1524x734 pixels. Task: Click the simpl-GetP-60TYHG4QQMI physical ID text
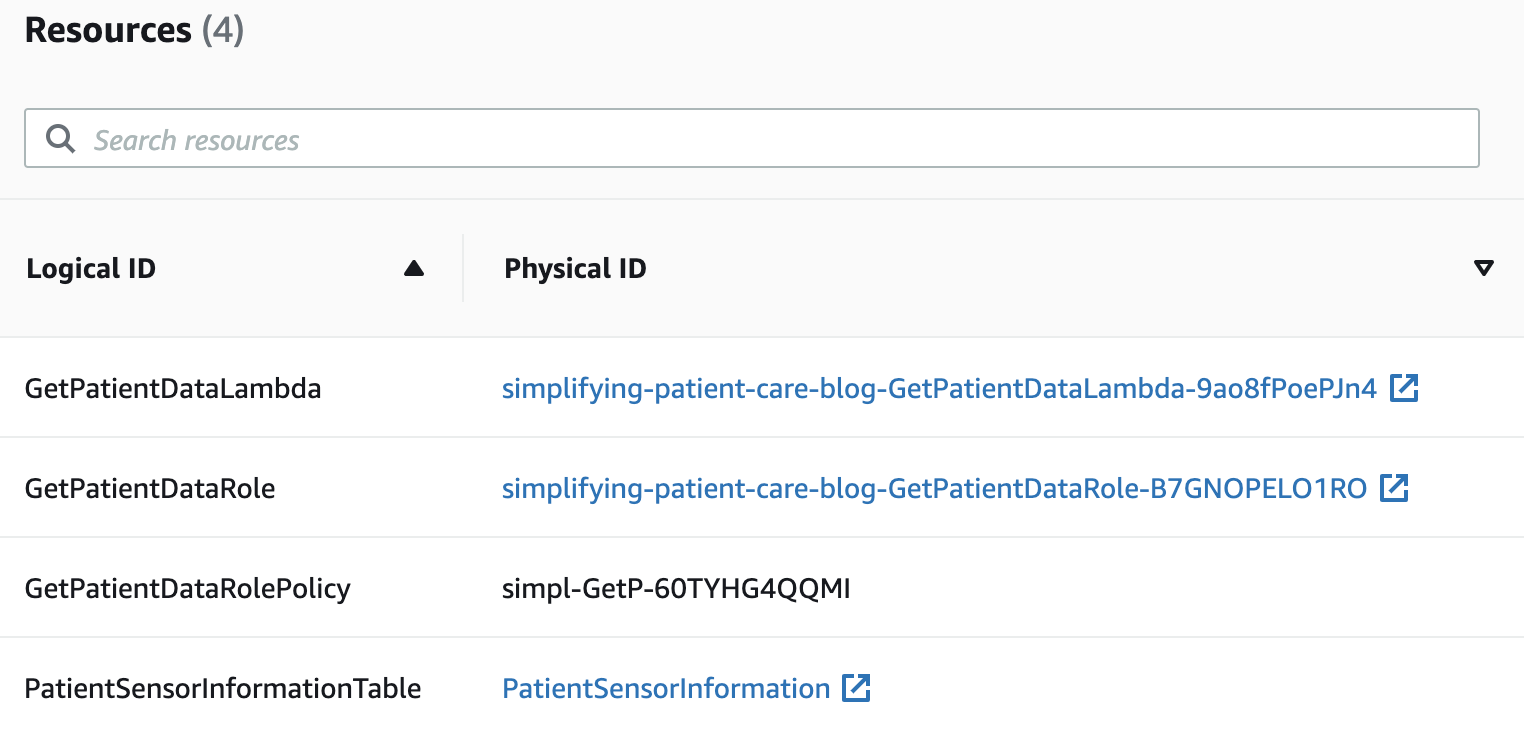676,588
